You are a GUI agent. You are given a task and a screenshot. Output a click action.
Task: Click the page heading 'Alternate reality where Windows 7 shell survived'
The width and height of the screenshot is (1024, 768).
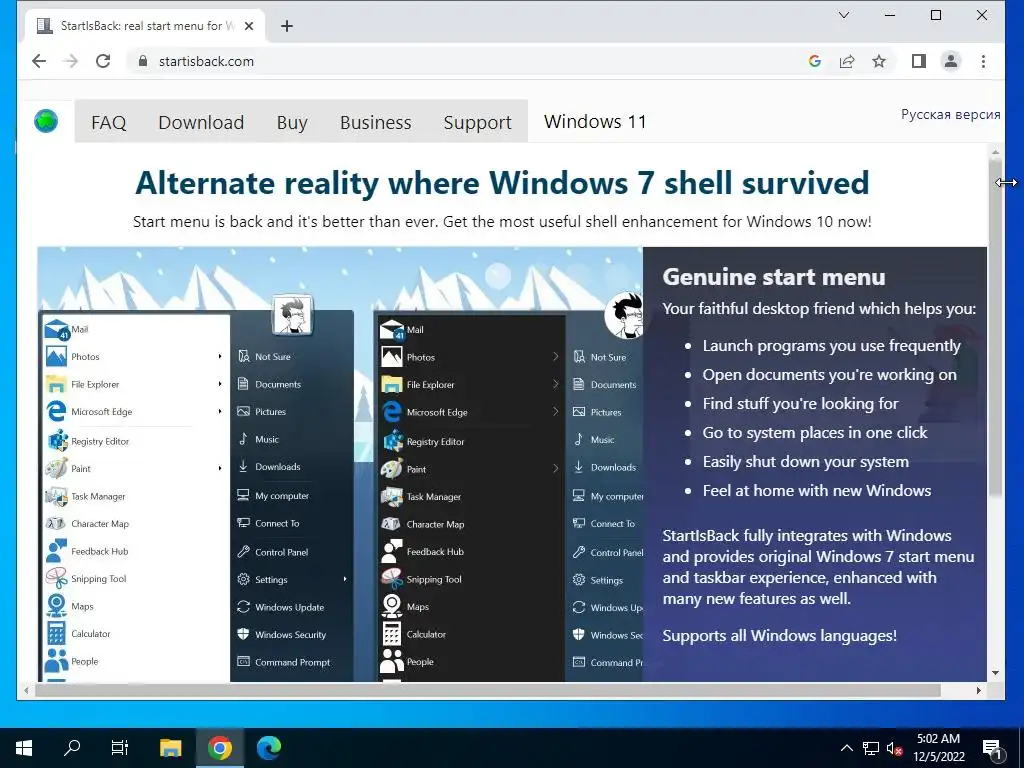click(502, 182)
